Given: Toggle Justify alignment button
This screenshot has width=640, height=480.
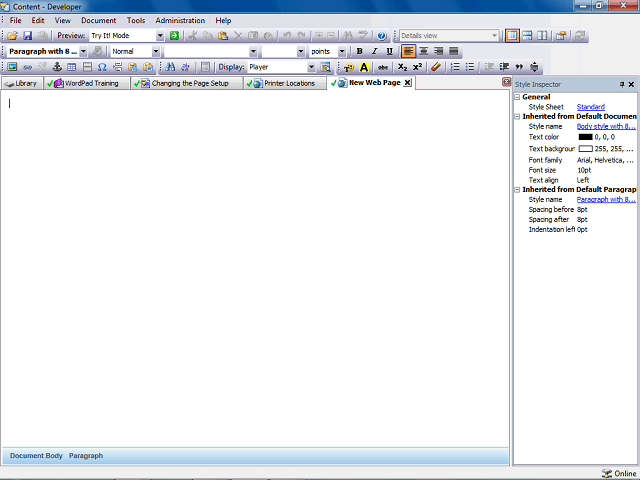Looking at the screenshot, I should click(453, 51).
